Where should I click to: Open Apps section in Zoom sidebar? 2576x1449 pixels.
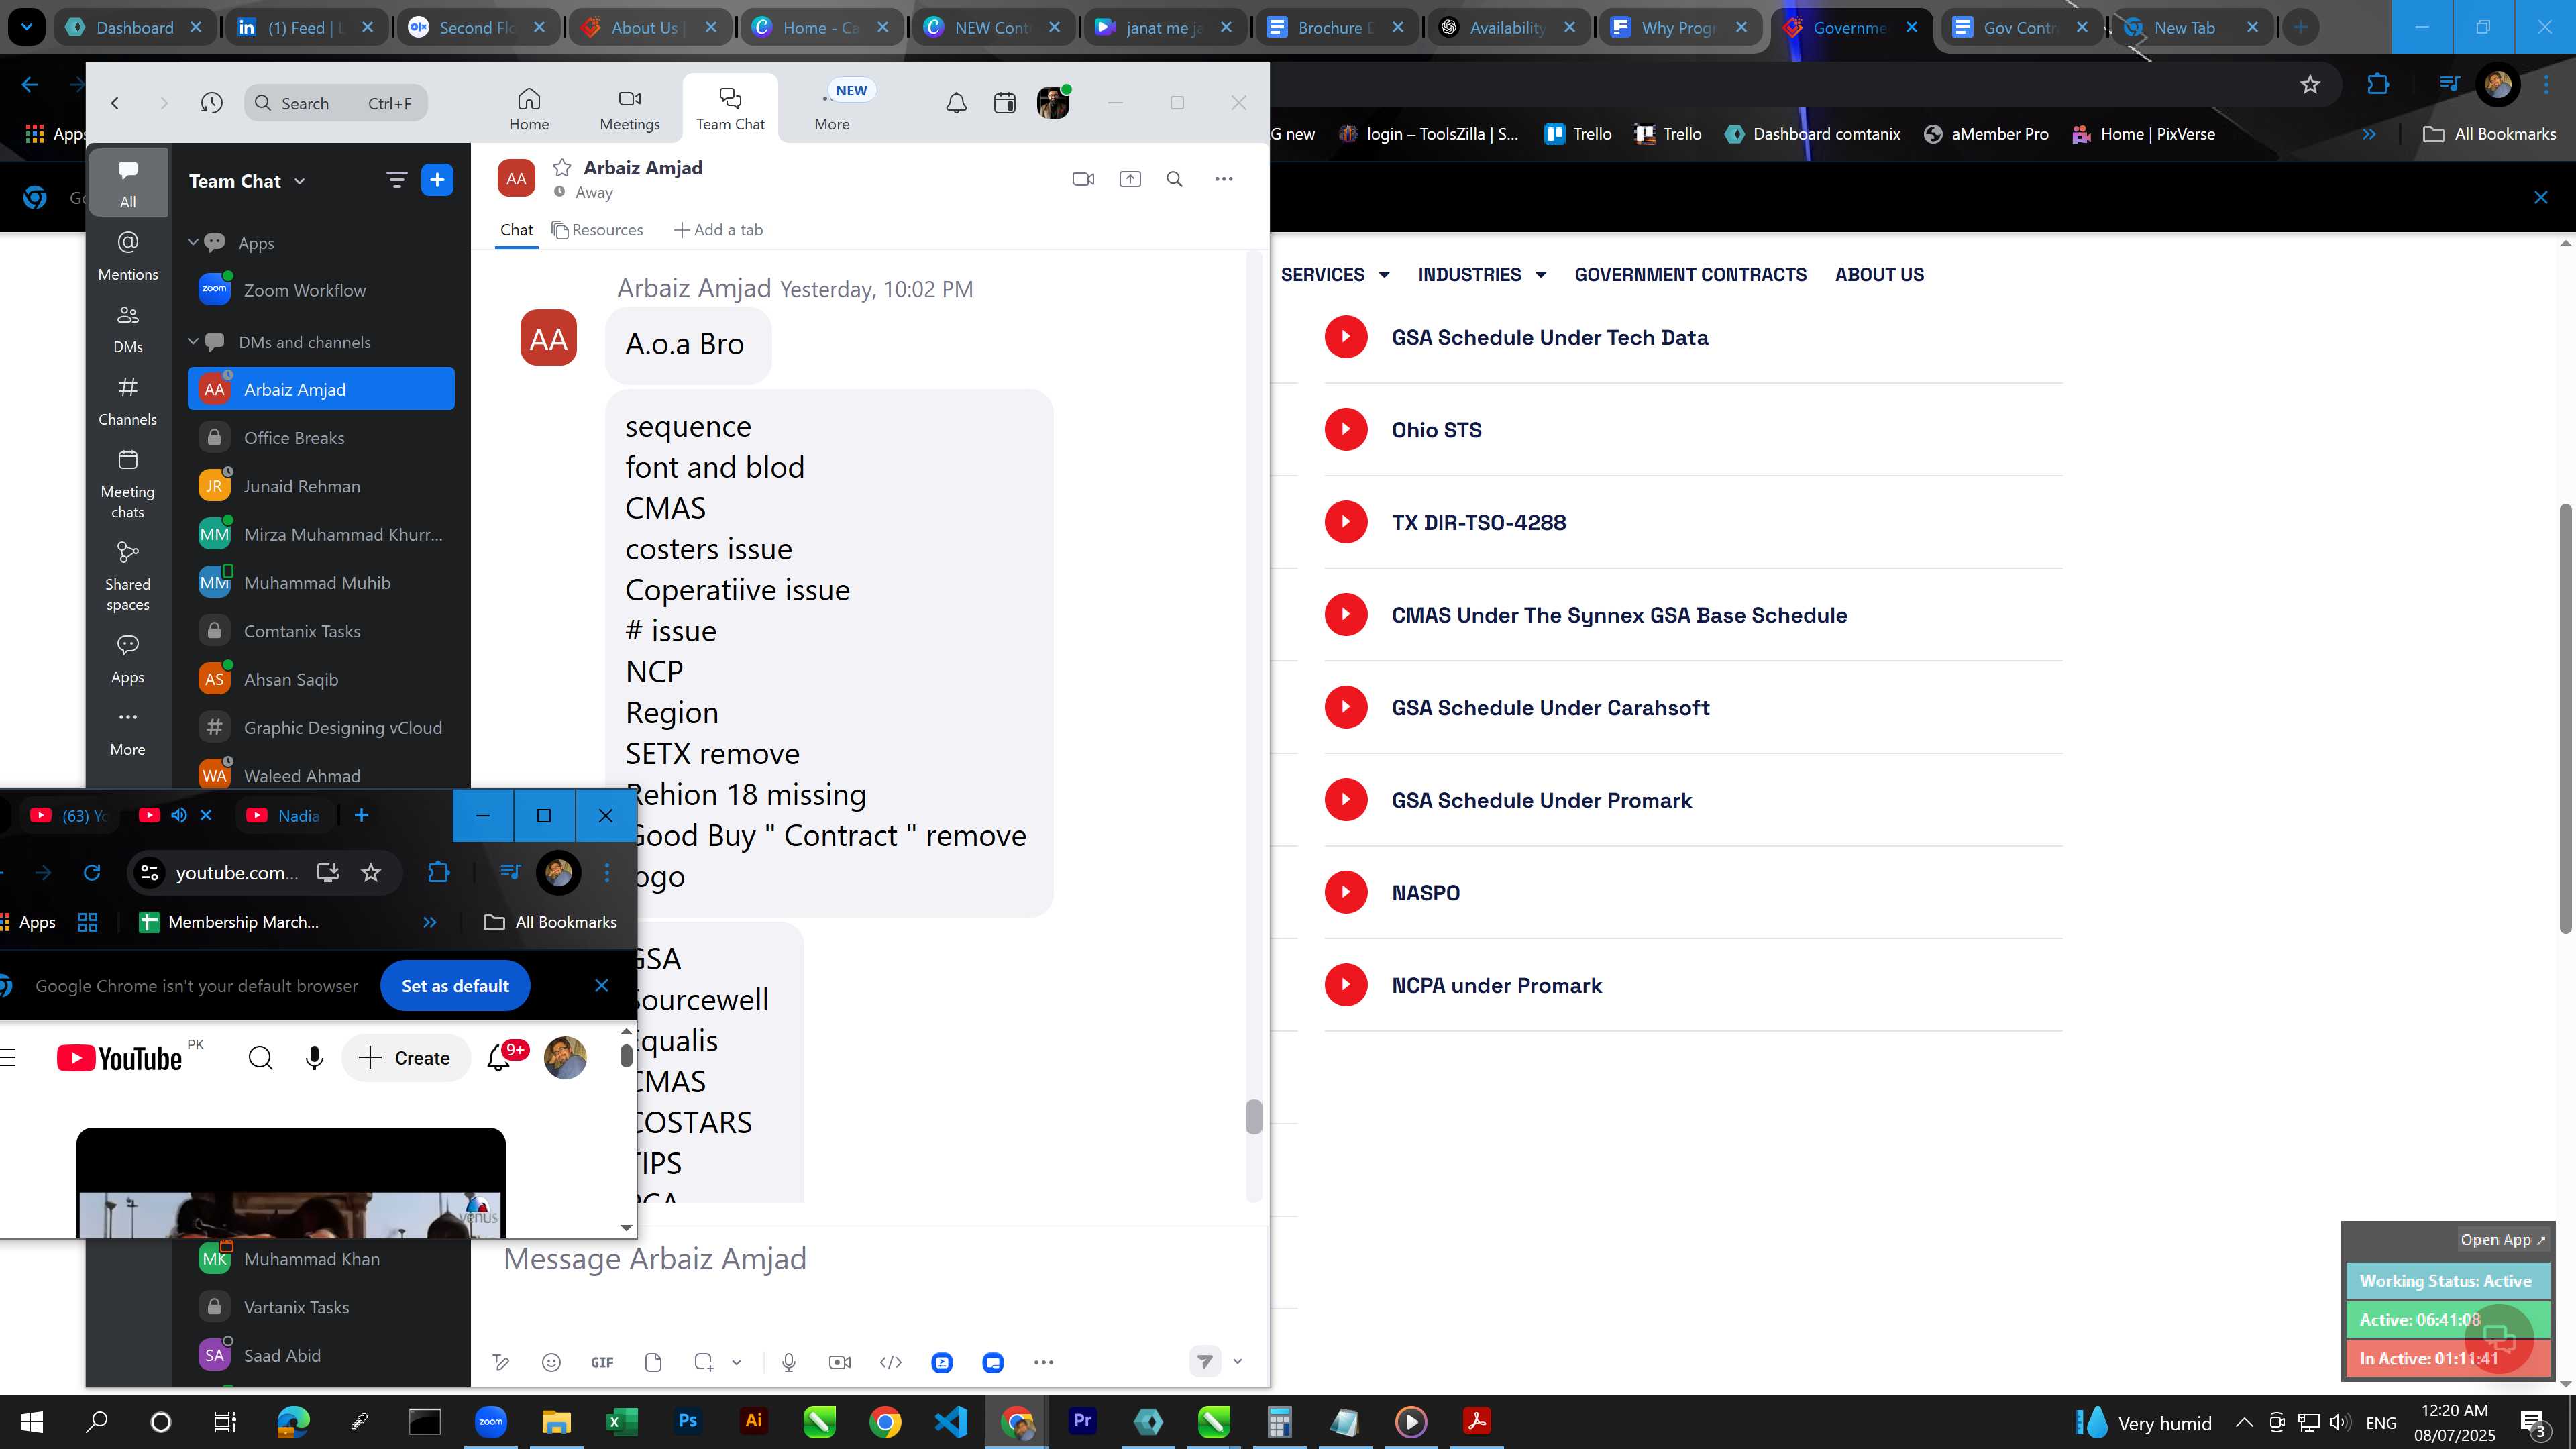[x=128, y=659]
